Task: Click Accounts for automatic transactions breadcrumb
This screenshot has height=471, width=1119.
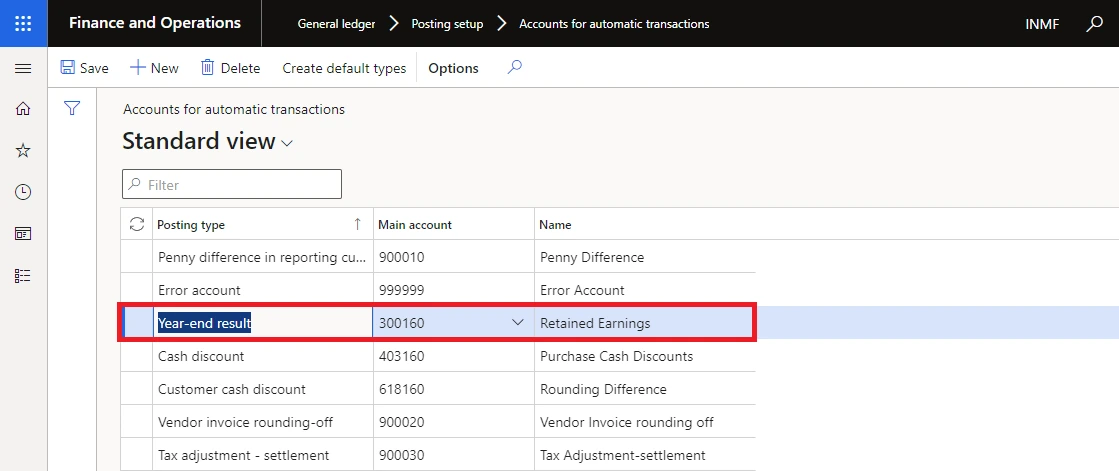Action: [x=614, y=24]
